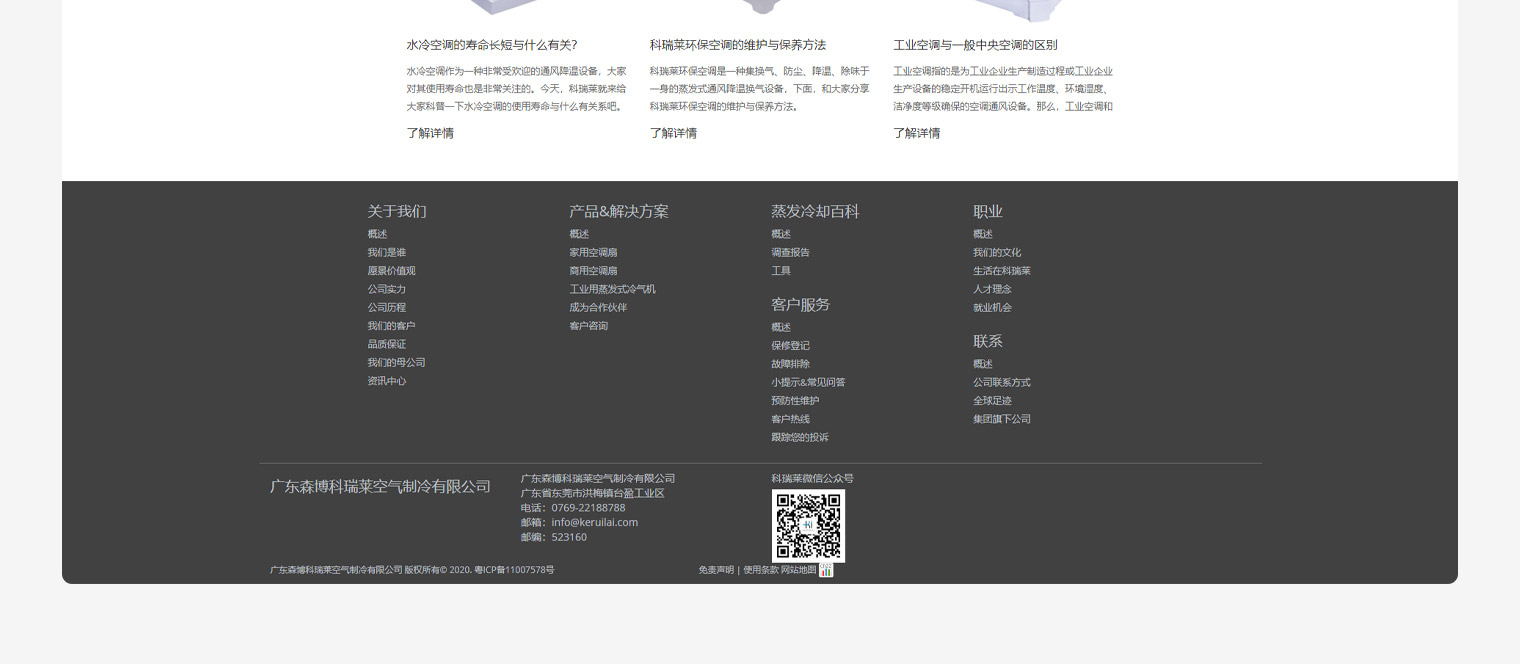Click the info@keruilai.com email address
This screenshot has width=1520, height=664.
[x=594, y=522]
